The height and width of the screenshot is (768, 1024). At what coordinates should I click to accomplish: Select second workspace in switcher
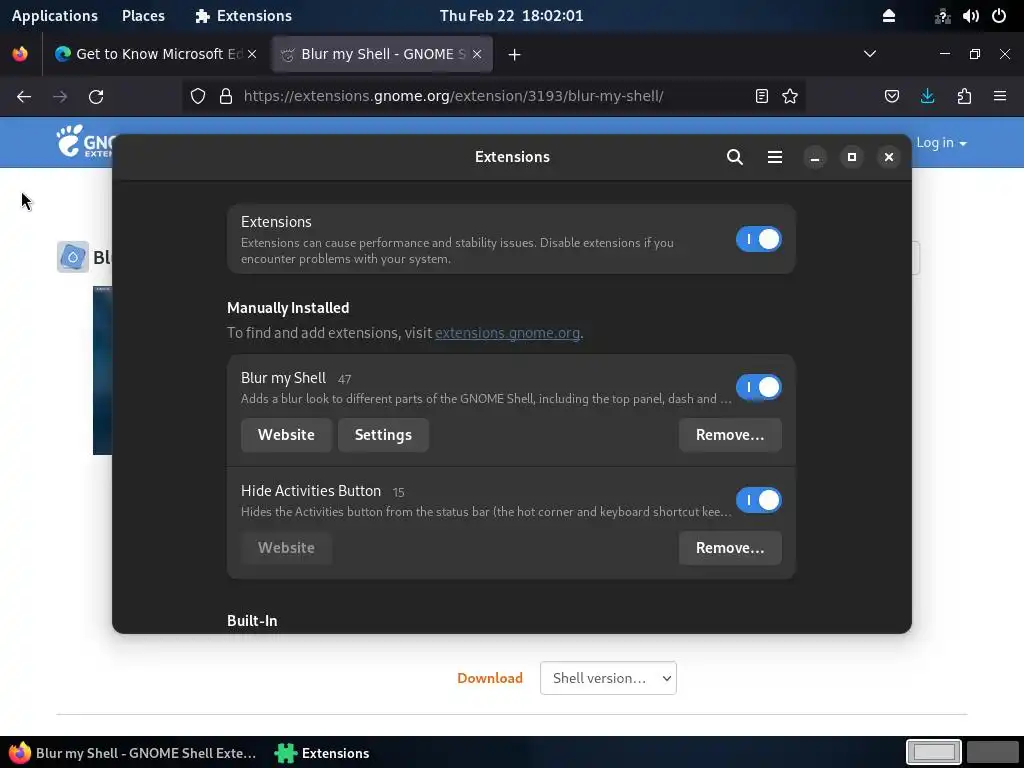coord(992,752)
